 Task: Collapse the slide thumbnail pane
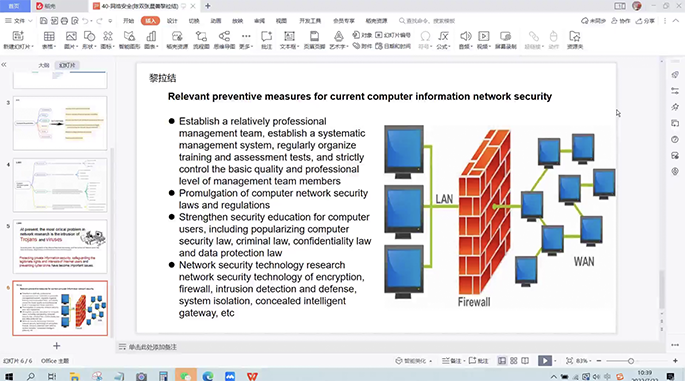point(4,65)
